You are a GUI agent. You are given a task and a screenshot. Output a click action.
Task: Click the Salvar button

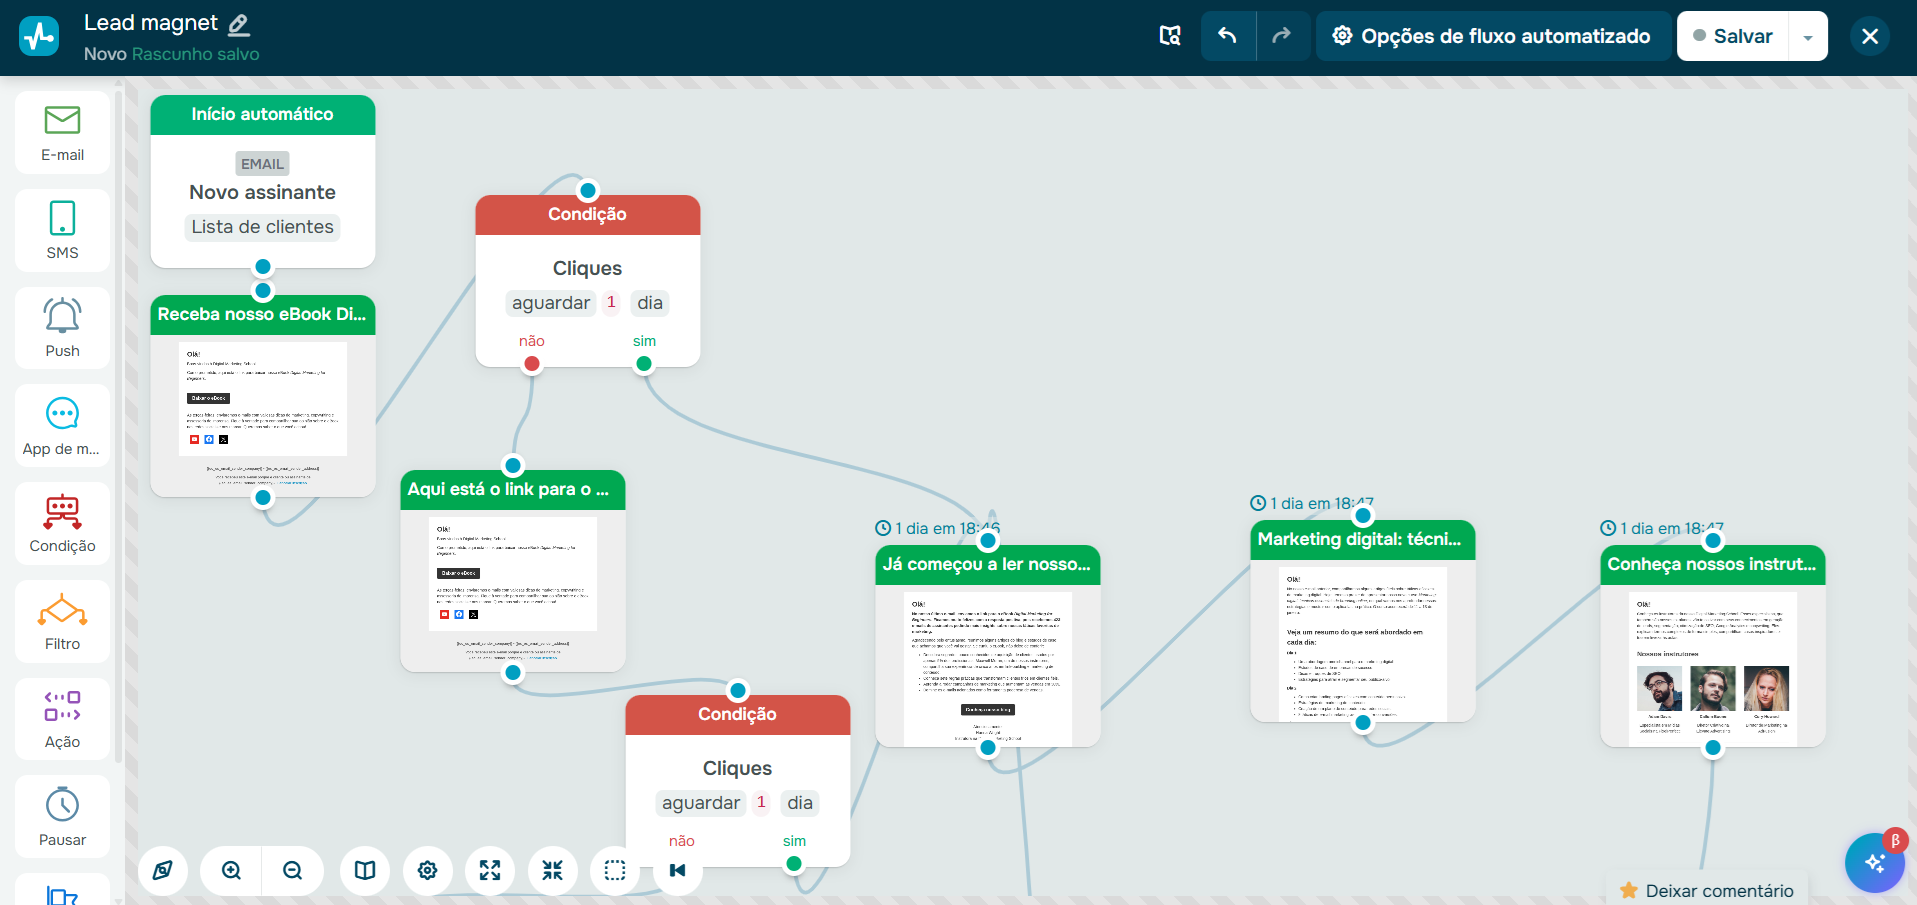(1732, 36)
